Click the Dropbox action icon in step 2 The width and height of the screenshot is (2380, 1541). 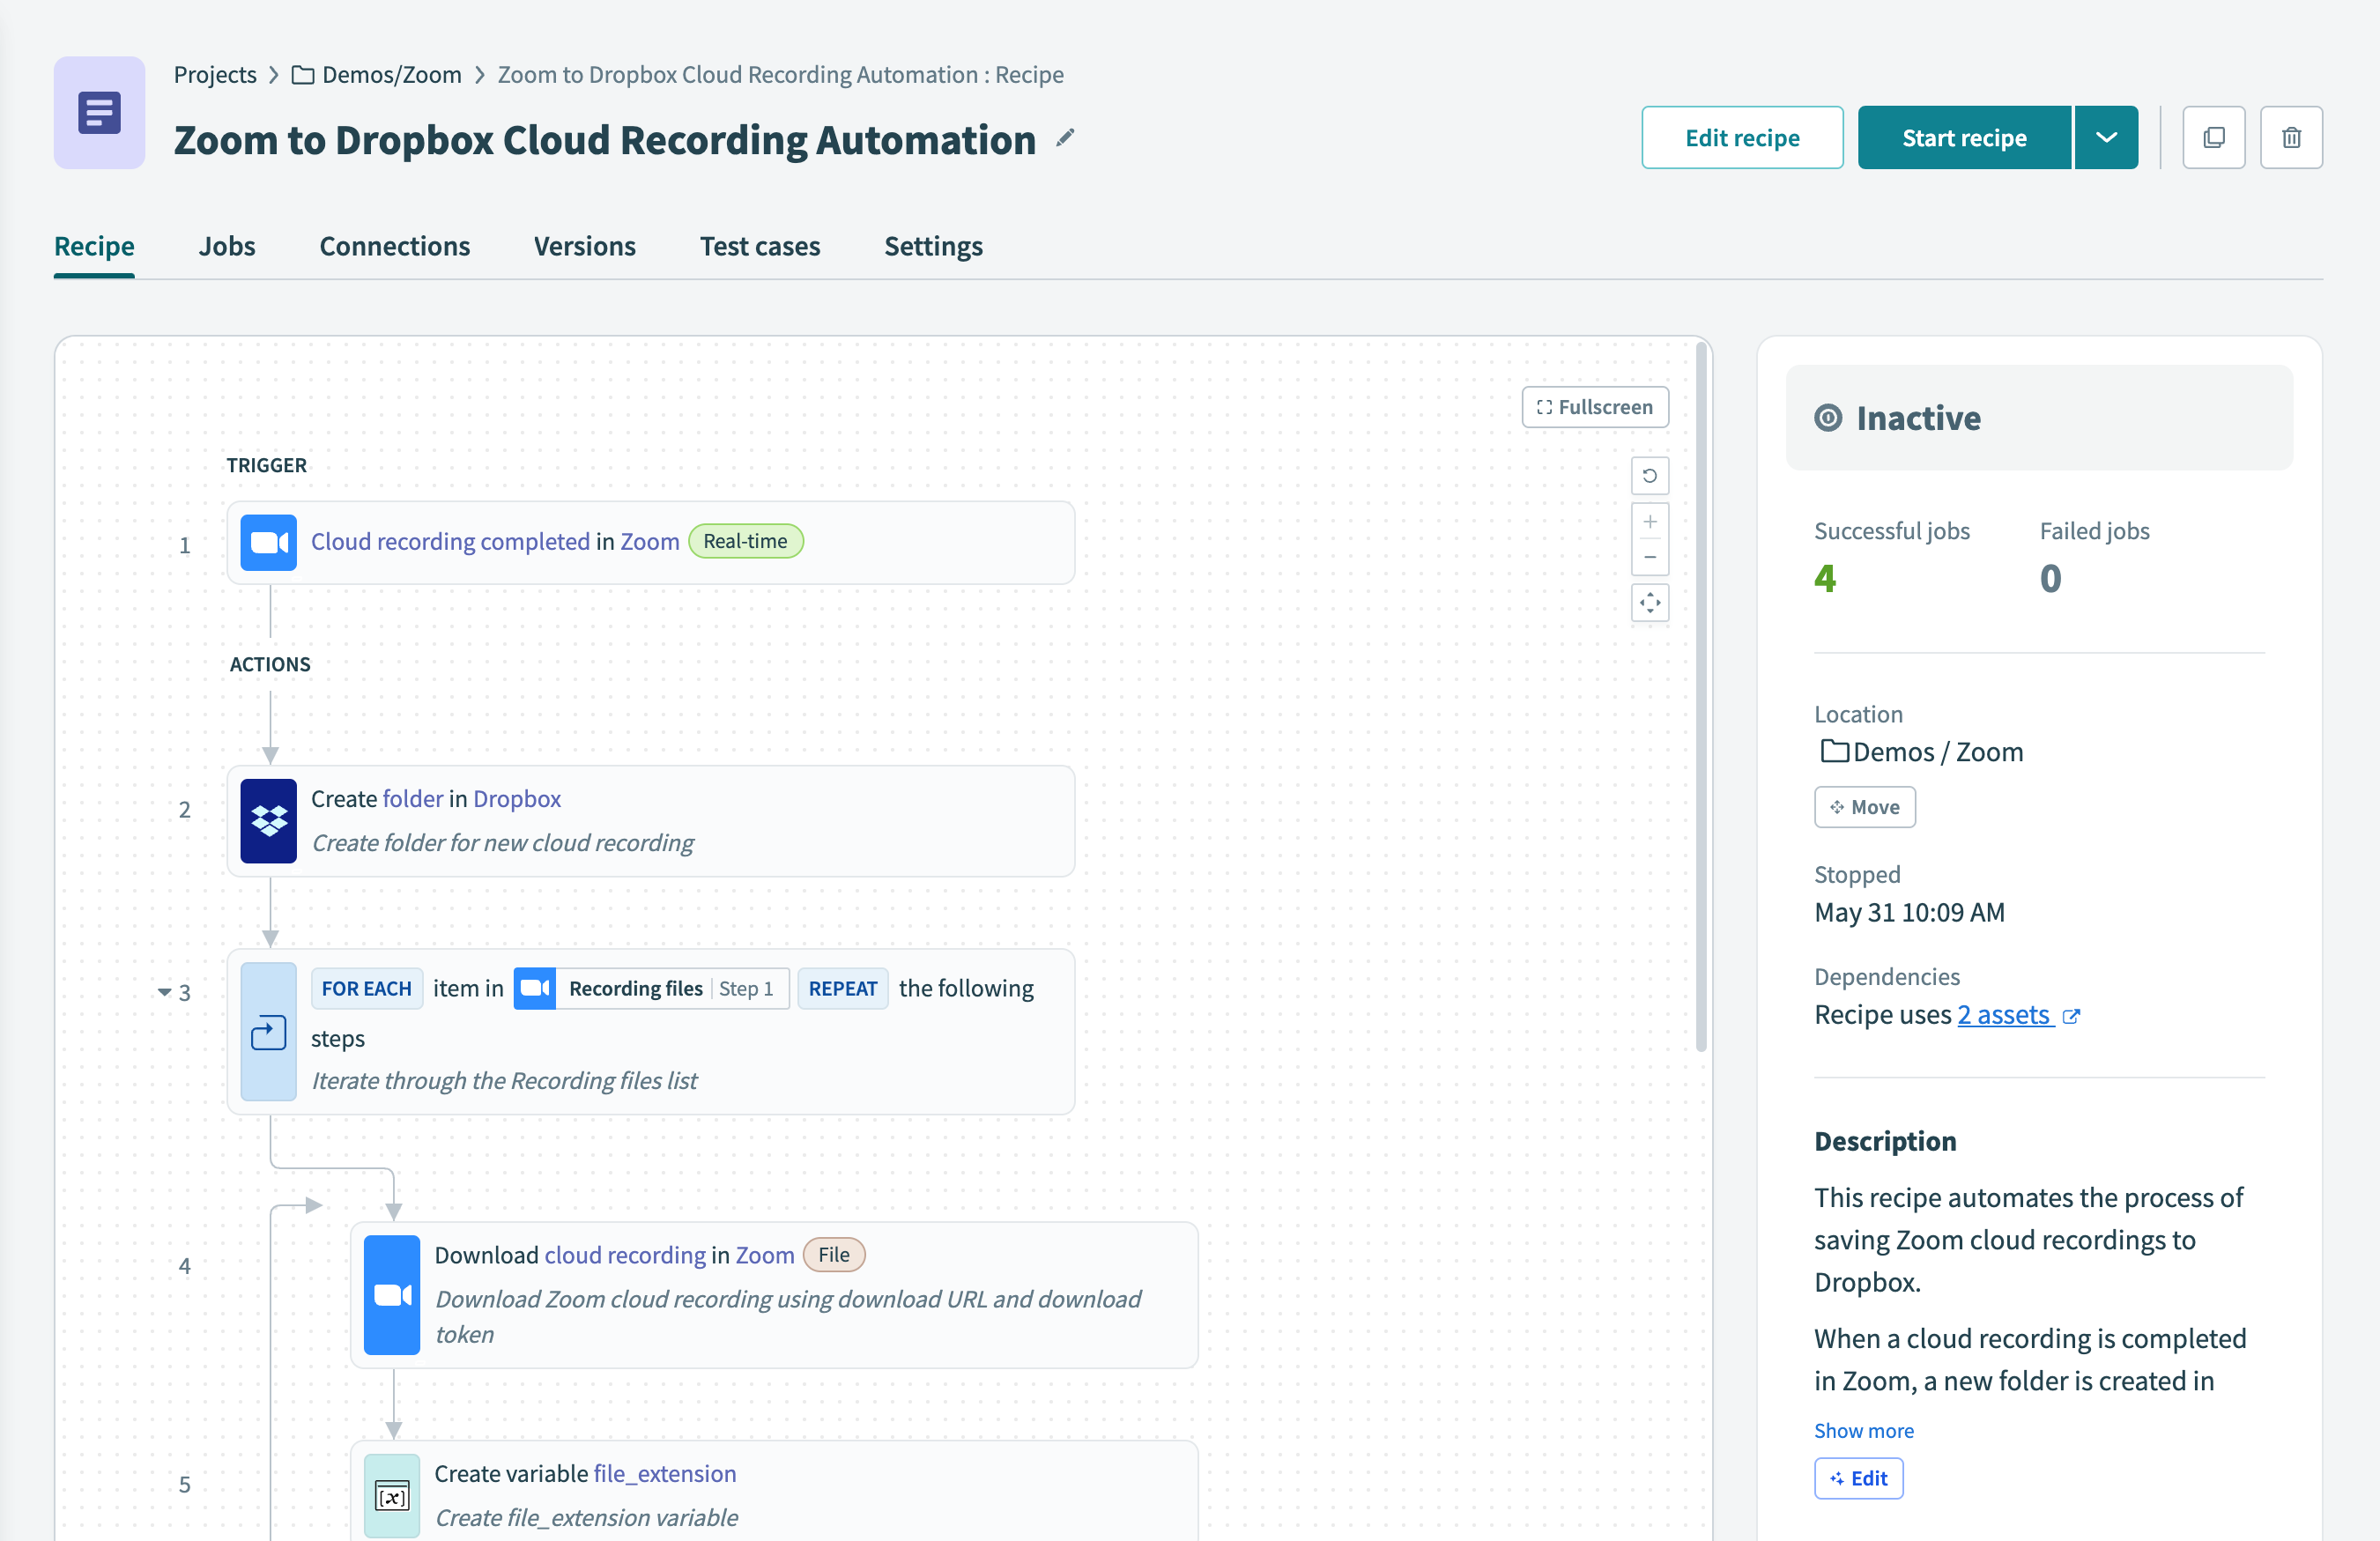269,819
